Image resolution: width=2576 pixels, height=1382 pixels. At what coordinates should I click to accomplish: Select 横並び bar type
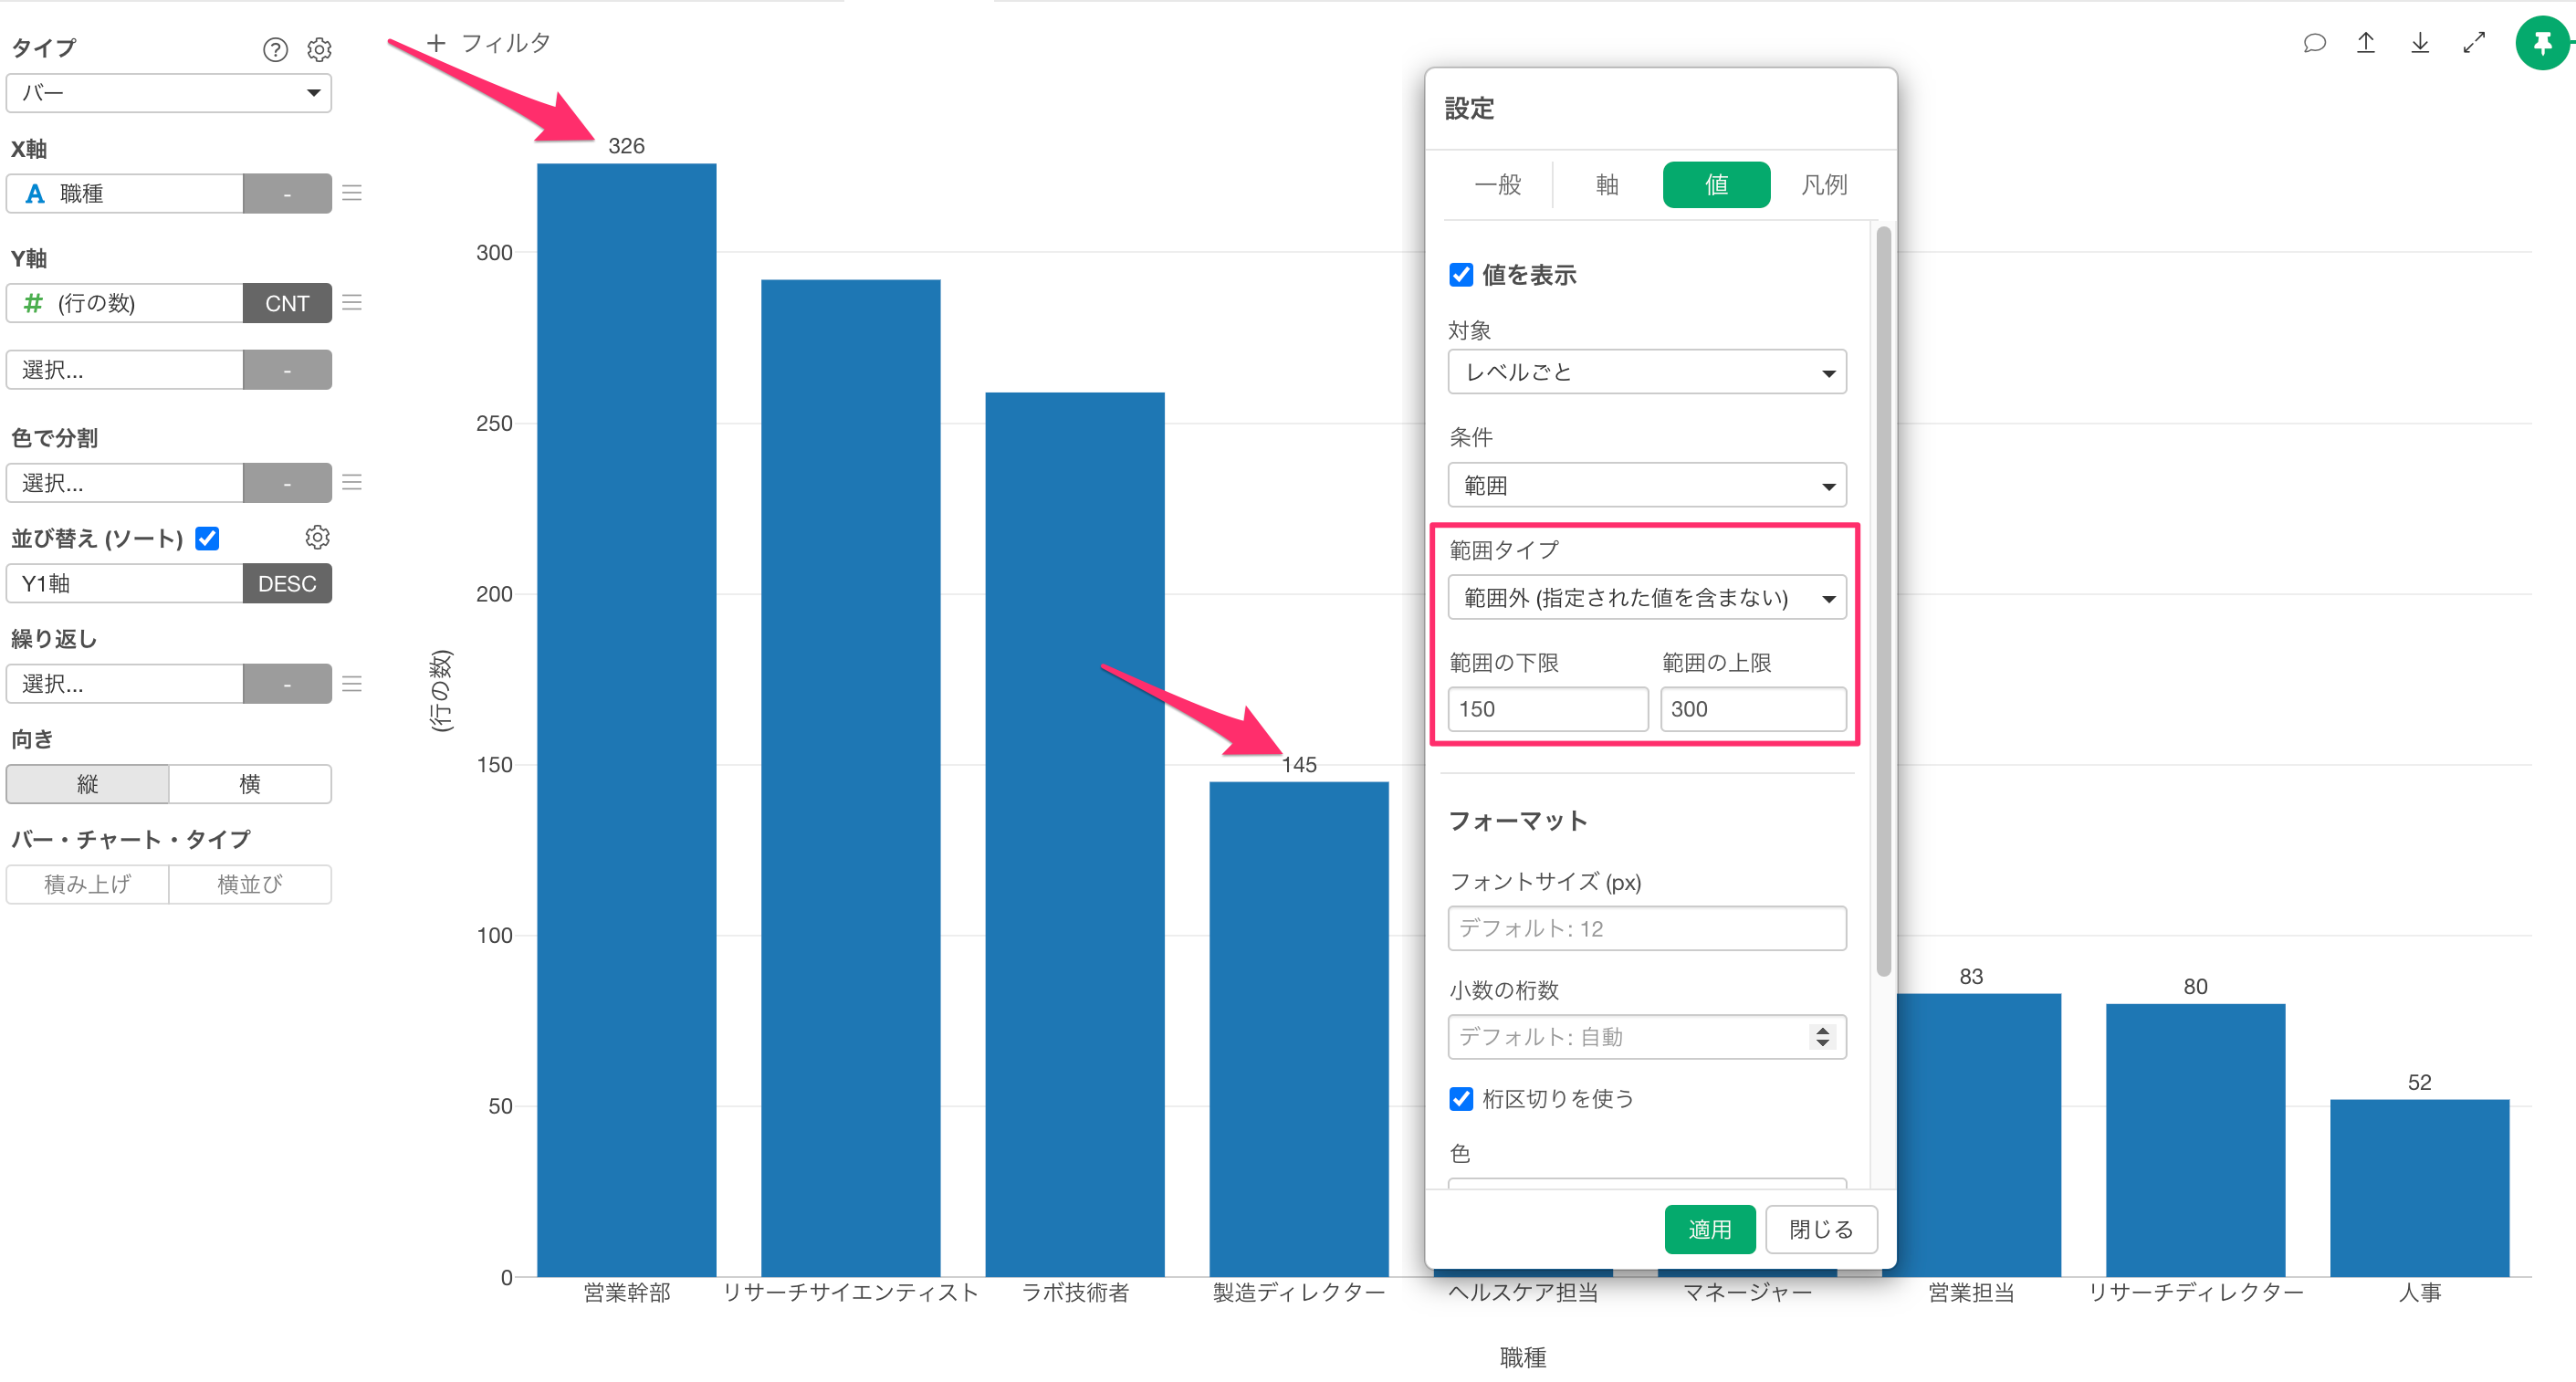(x=250, y=884)
